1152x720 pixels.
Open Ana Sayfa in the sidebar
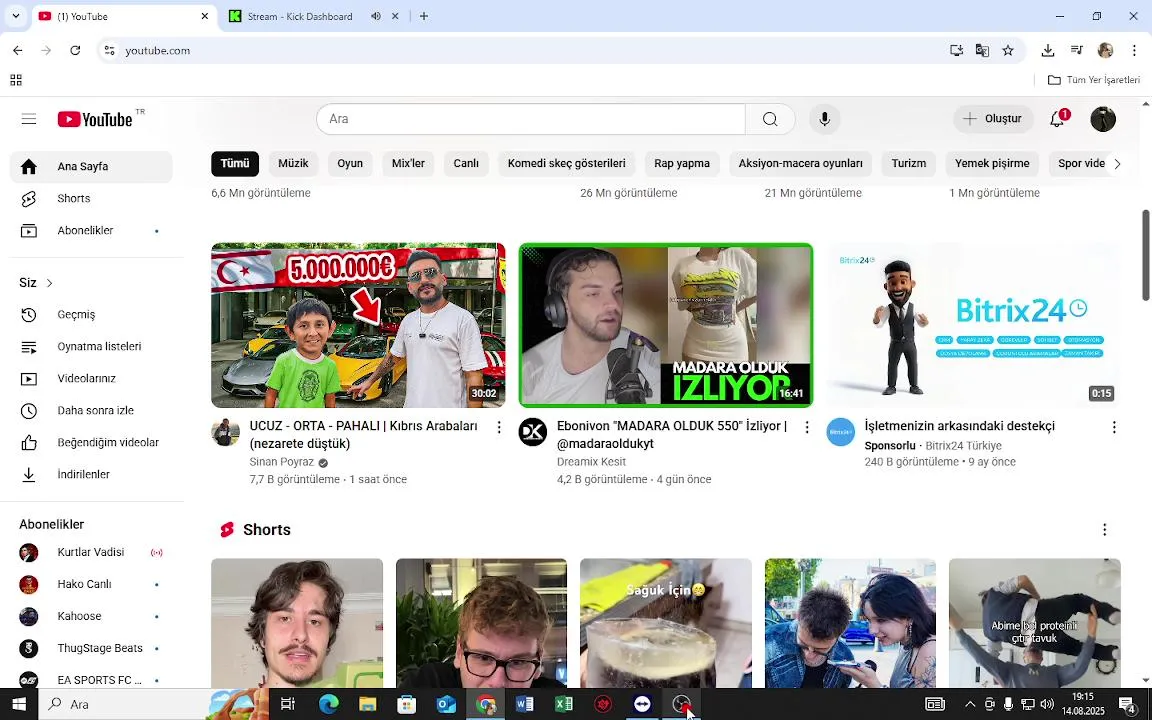click(91, 167)
